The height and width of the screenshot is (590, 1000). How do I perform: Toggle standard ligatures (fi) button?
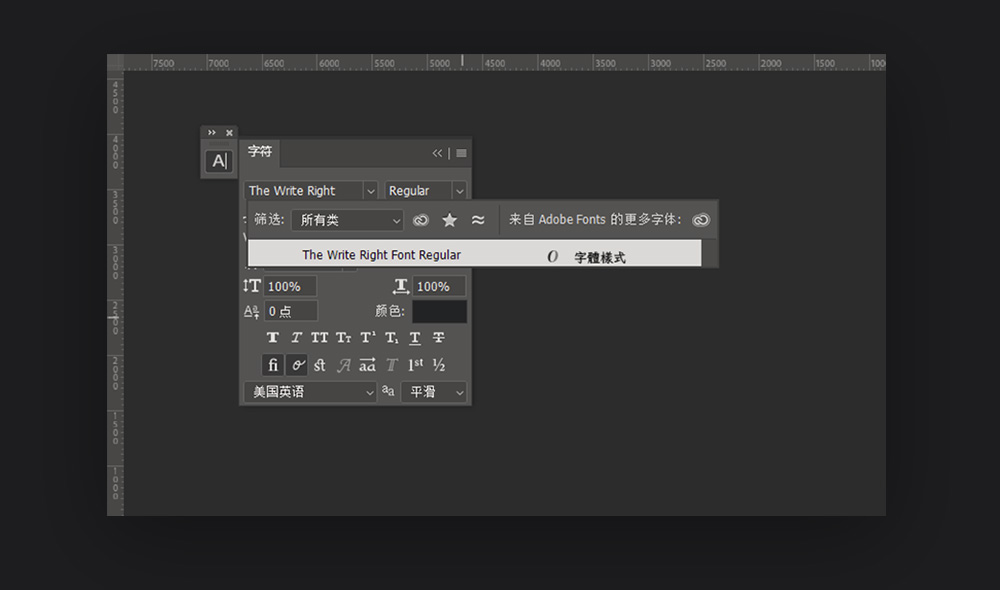[272, 365]
